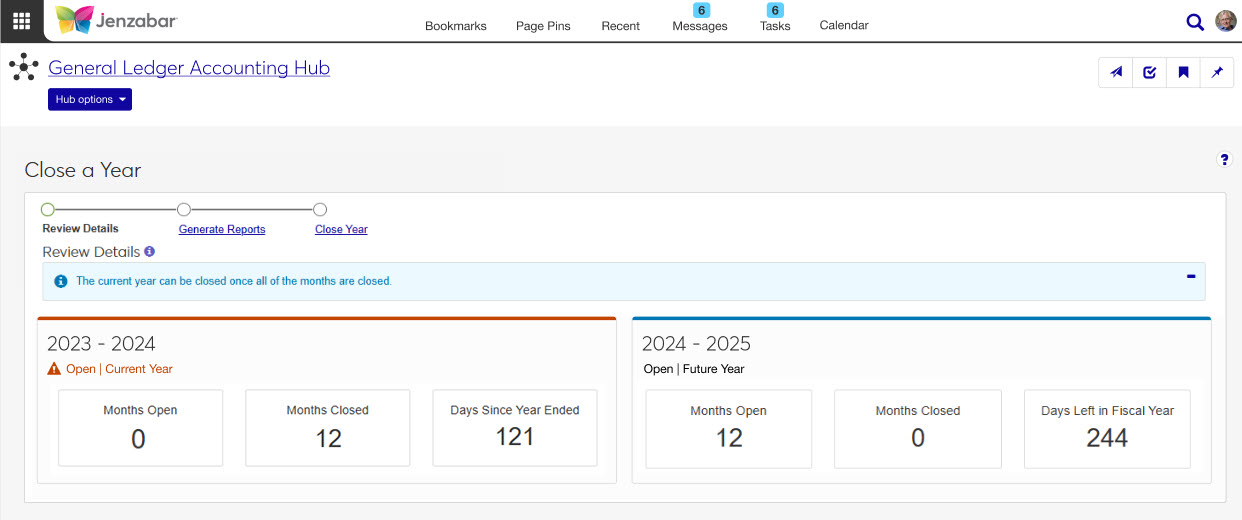Bookmark this page with bookmark icon
Screen dimensions: 1242x520
tap(1183, 72)
